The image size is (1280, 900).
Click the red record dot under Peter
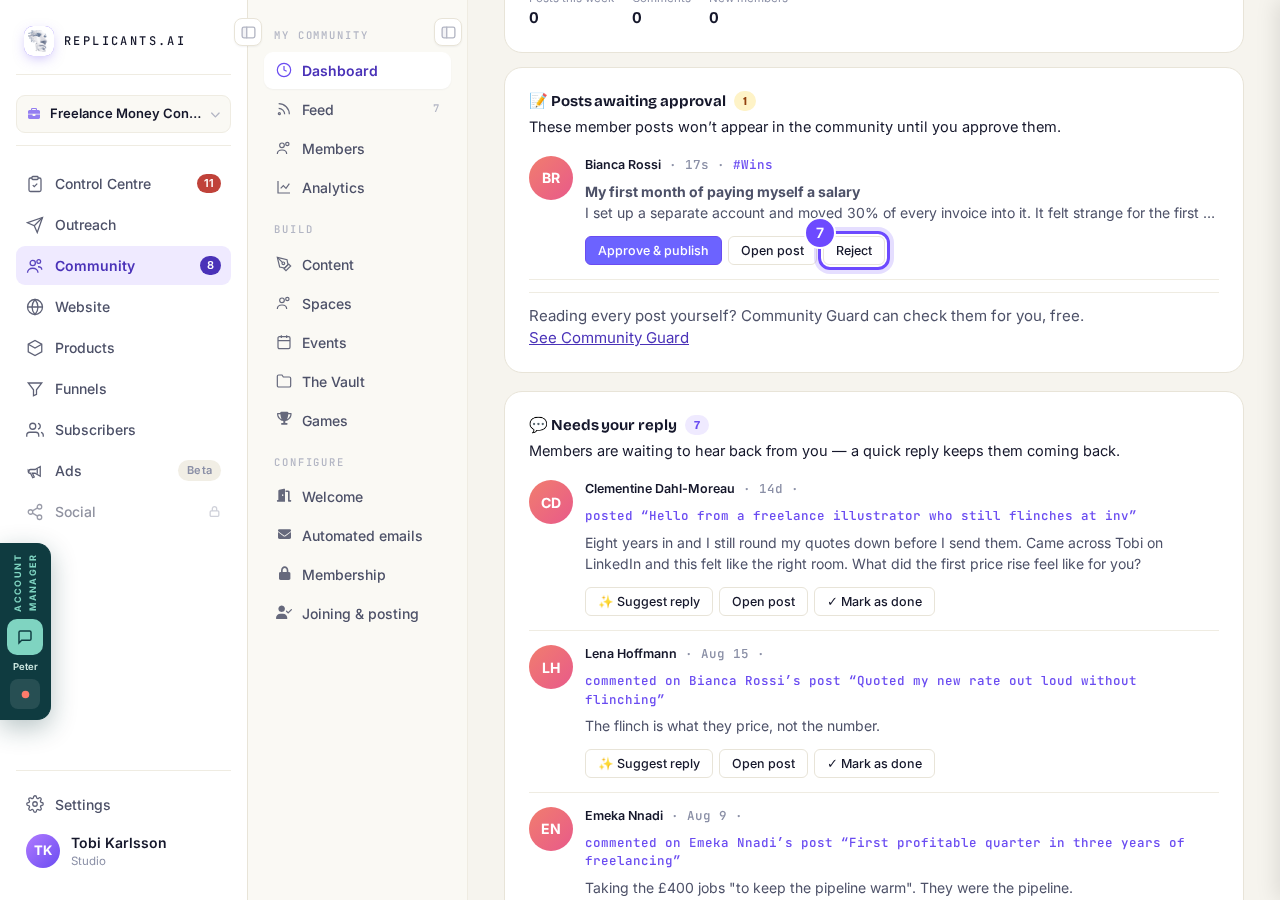[25, 694]
